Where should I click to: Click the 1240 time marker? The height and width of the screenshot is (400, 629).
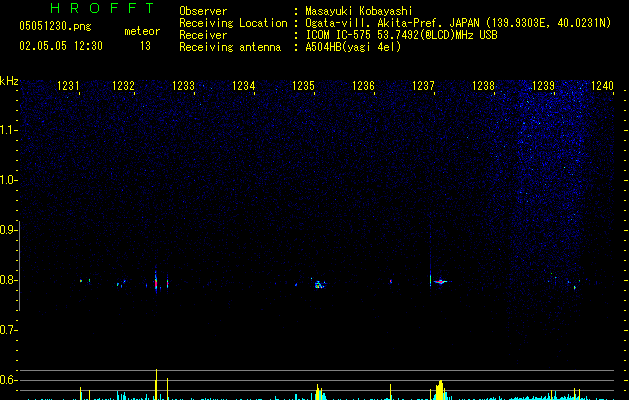603,86
